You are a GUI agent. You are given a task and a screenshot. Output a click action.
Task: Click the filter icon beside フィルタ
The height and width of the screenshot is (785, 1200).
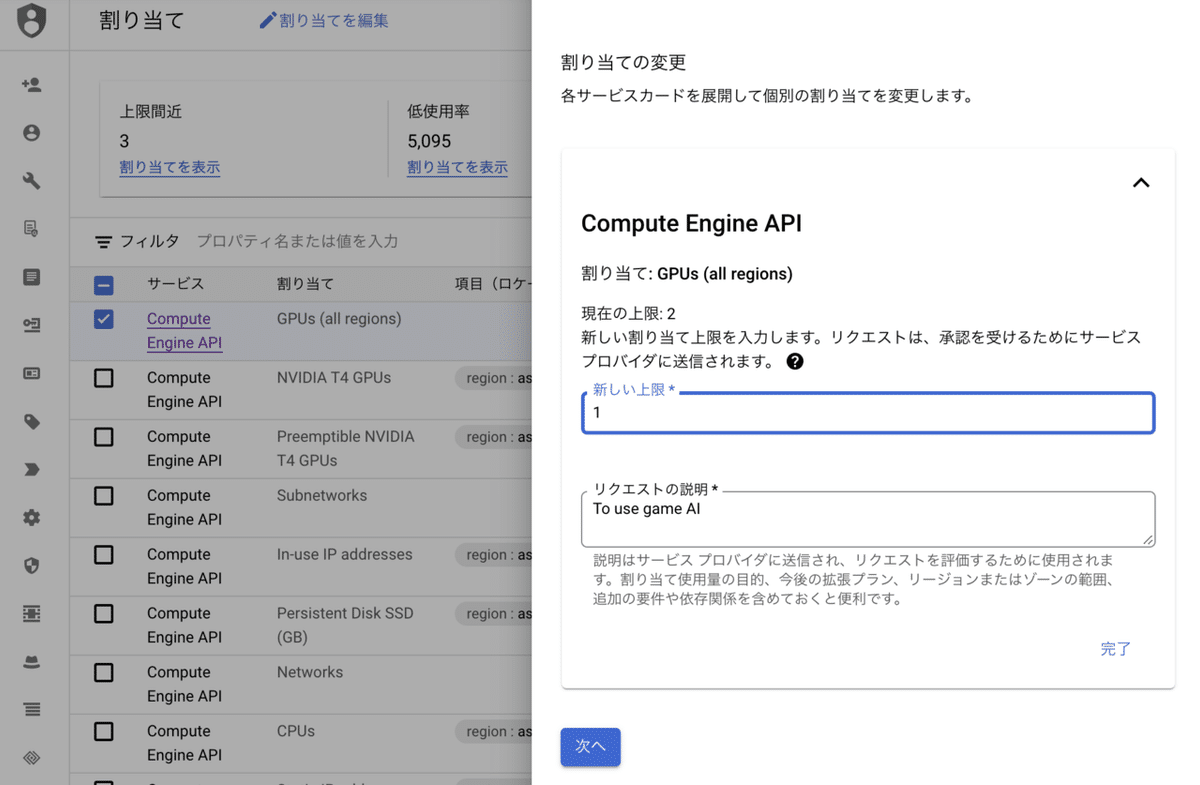click(x=103, y=240)
